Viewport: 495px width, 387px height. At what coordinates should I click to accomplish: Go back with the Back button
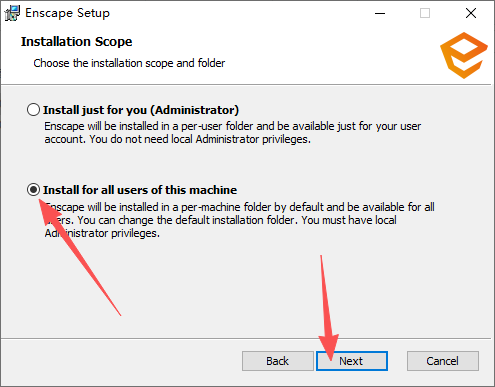[x=278, y=361]
